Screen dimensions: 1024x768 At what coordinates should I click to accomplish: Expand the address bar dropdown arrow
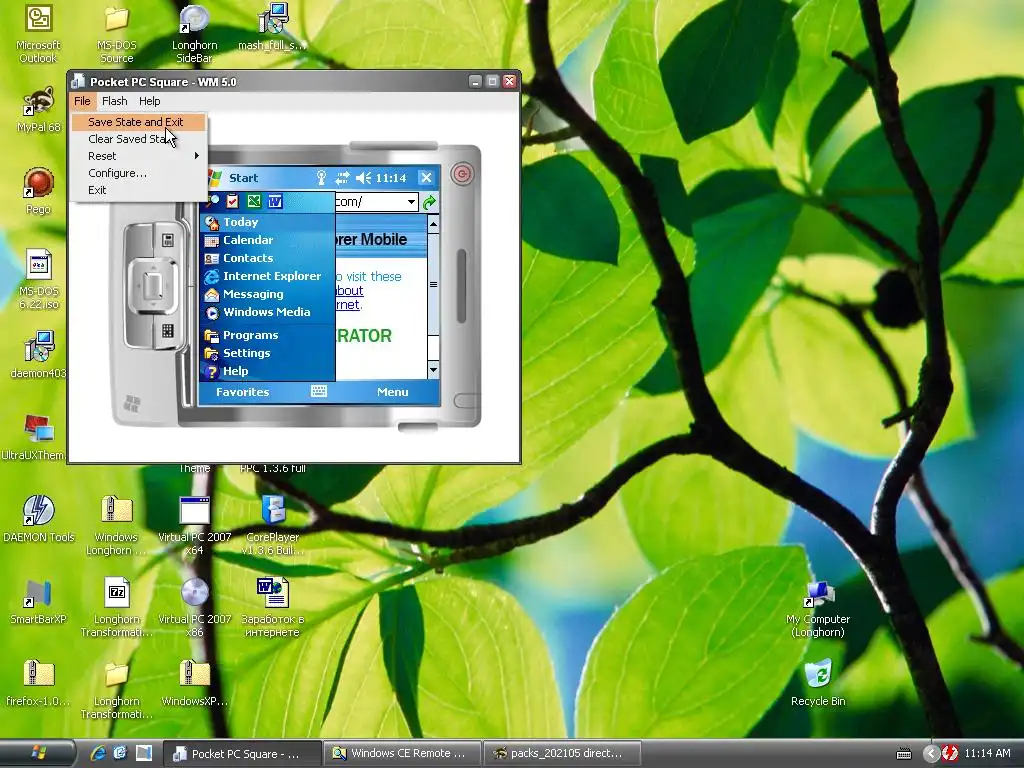coord(411,202)
